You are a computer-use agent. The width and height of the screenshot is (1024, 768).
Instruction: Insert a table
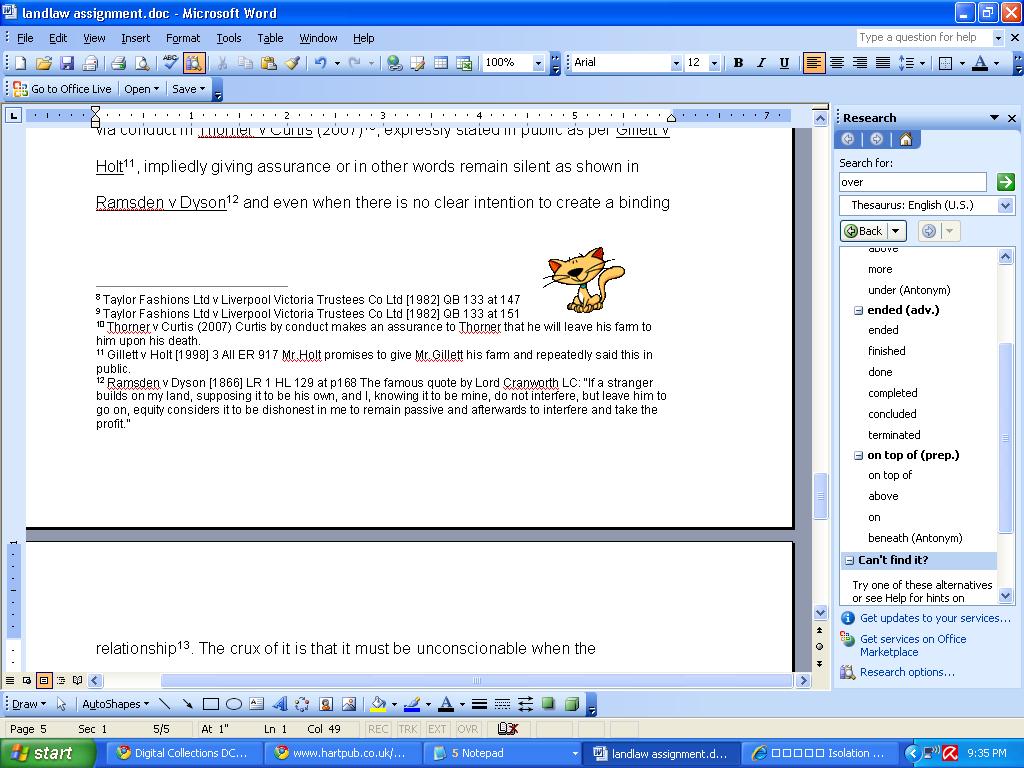[x=441, y=63]
